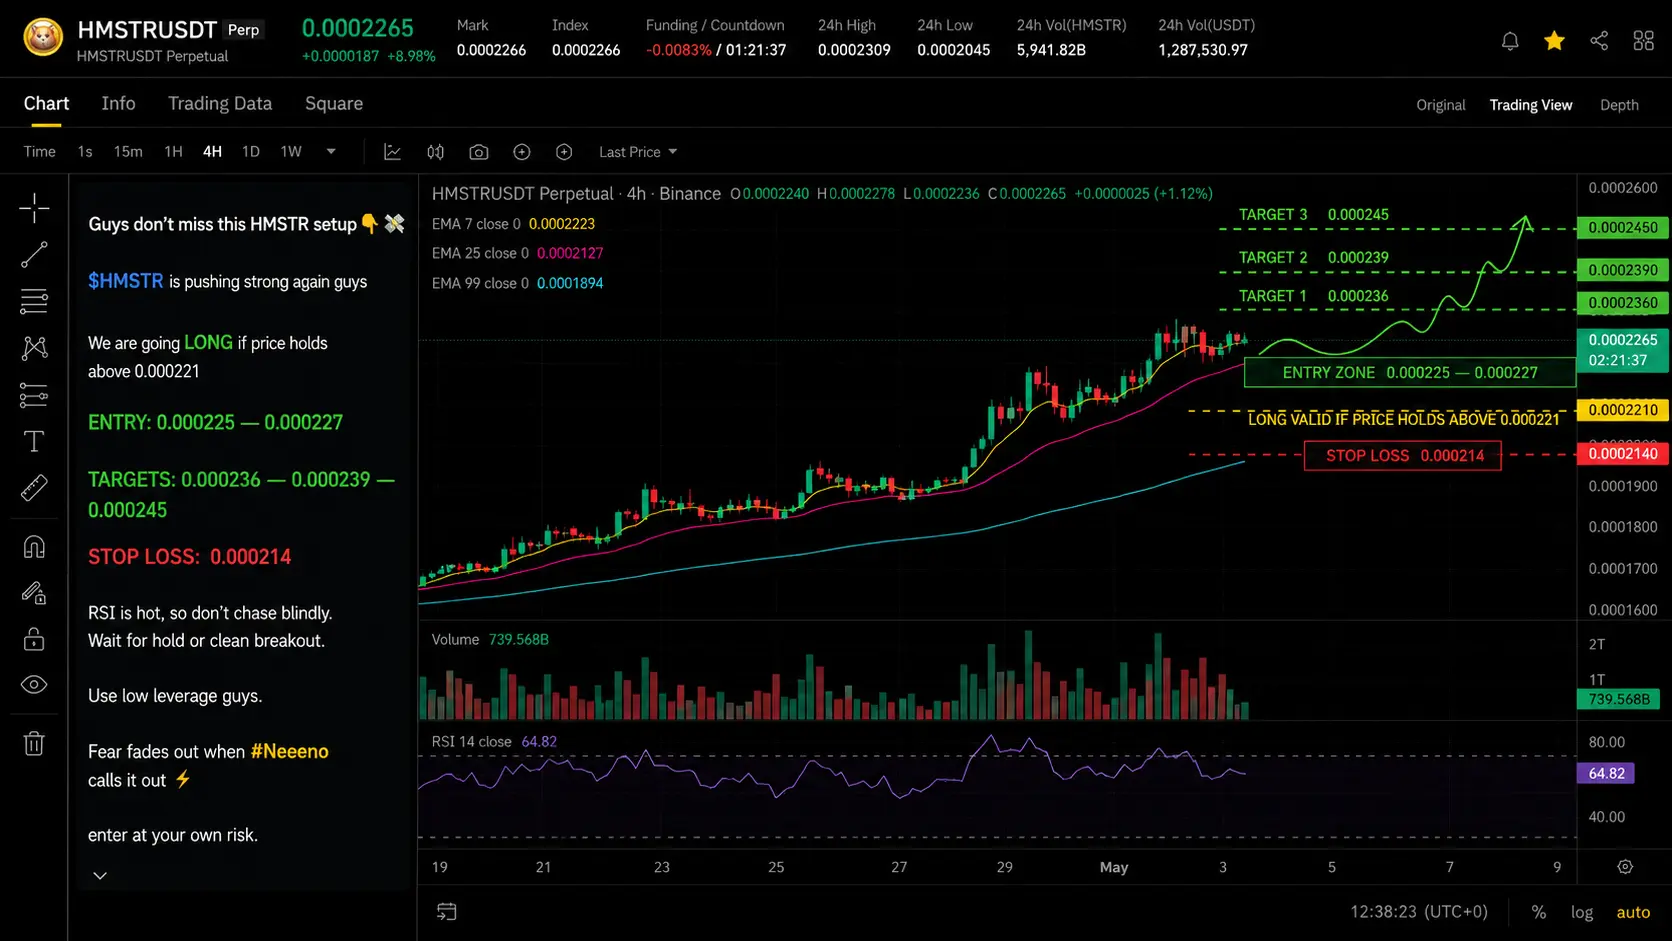
Task: Click the Volume indicator label
Action: point(455,640)
